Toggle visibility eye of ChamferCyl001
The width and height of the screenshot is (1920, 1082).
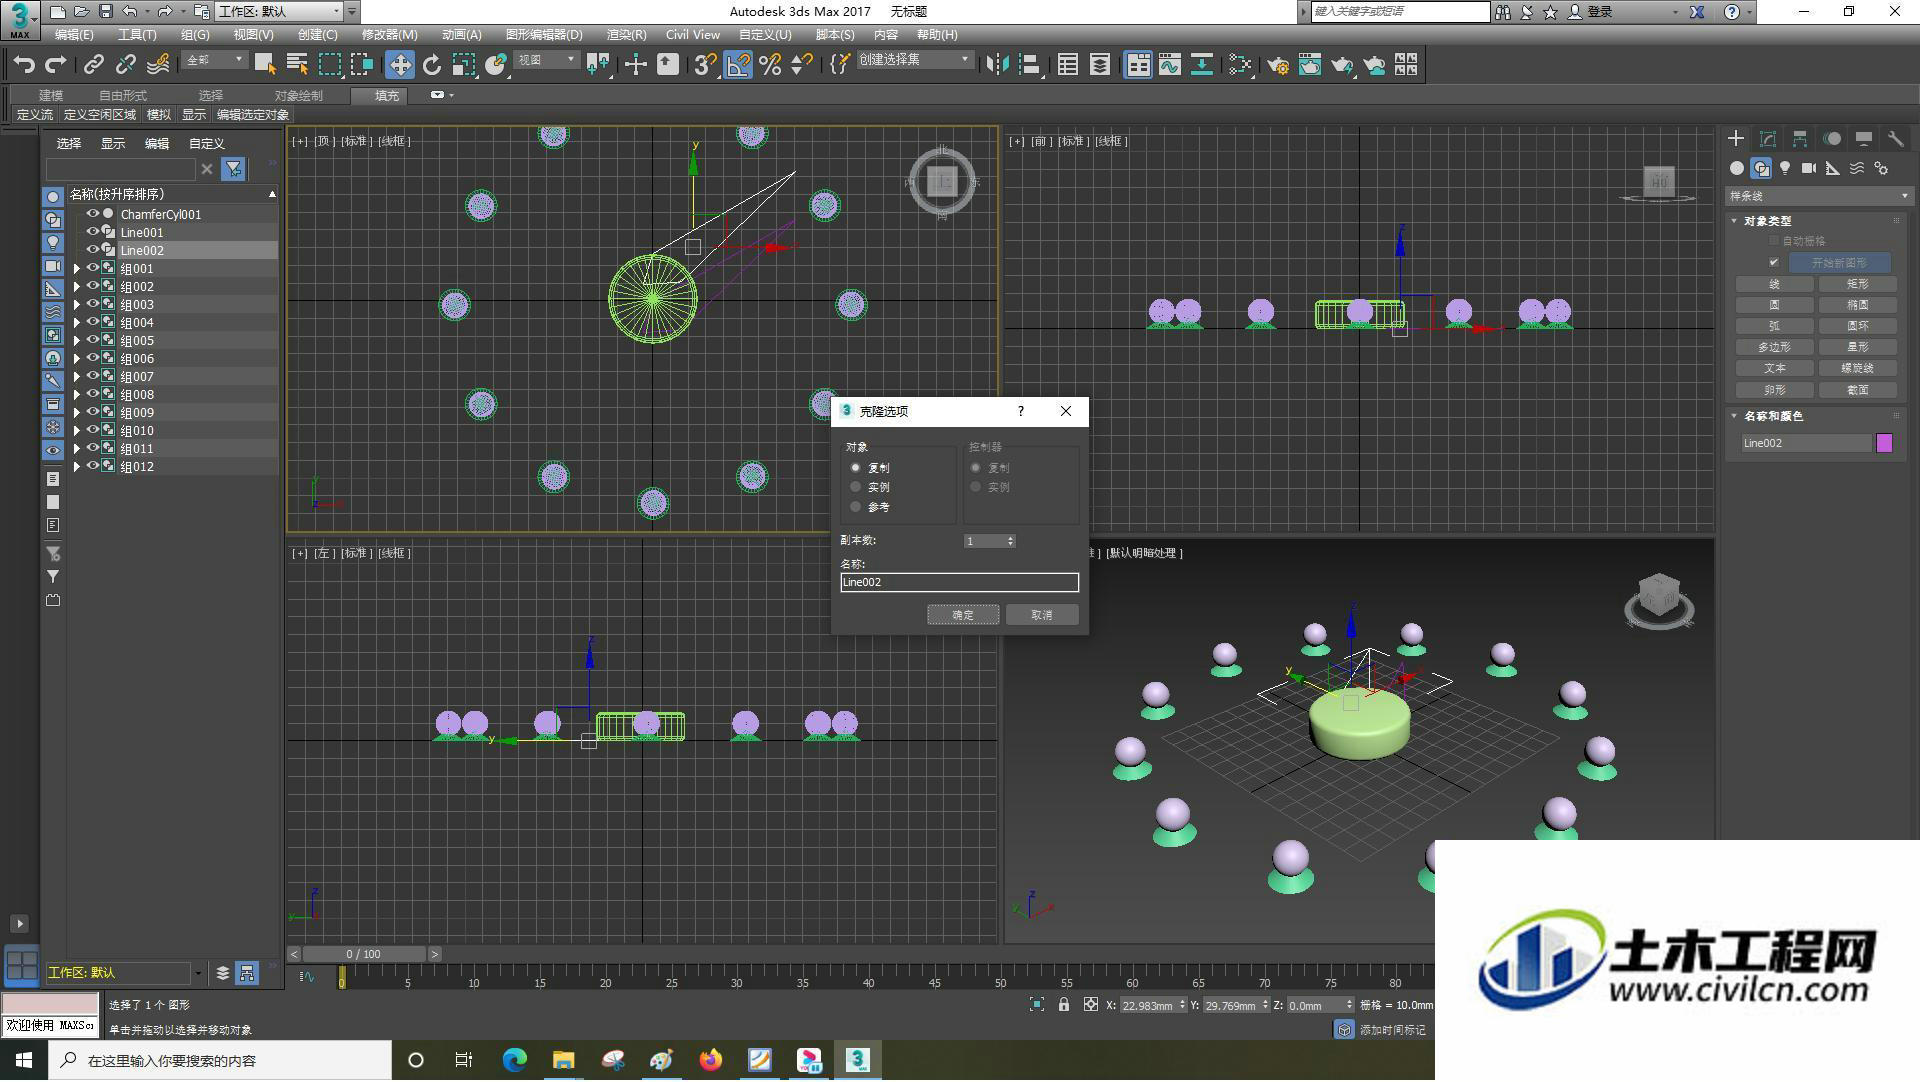tap(93, 214)
